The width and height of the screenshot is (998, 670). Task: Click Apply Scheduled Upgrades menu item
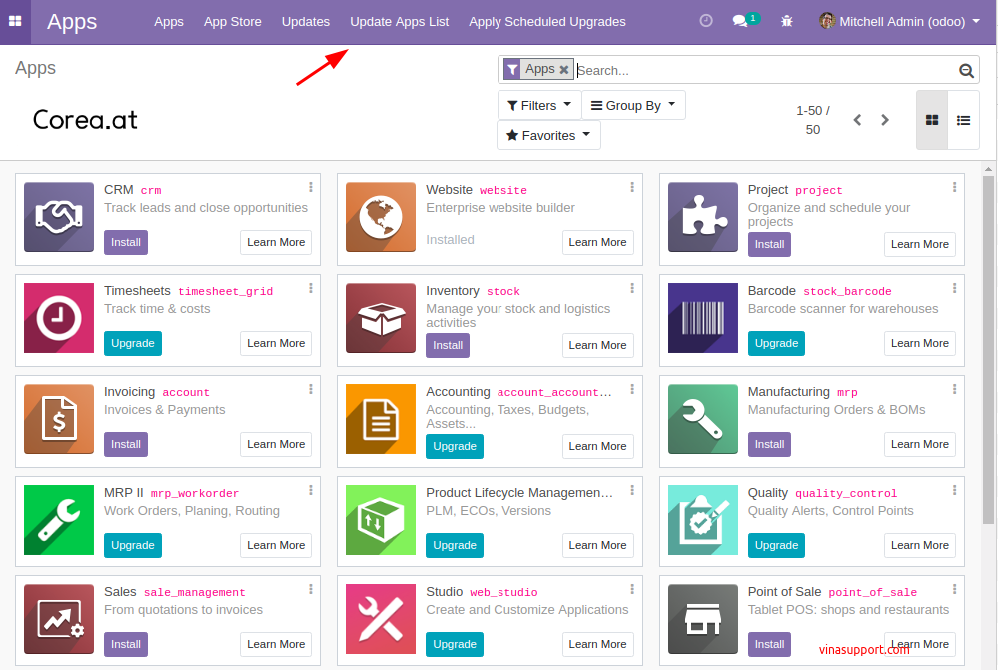(x=547, y=22)
